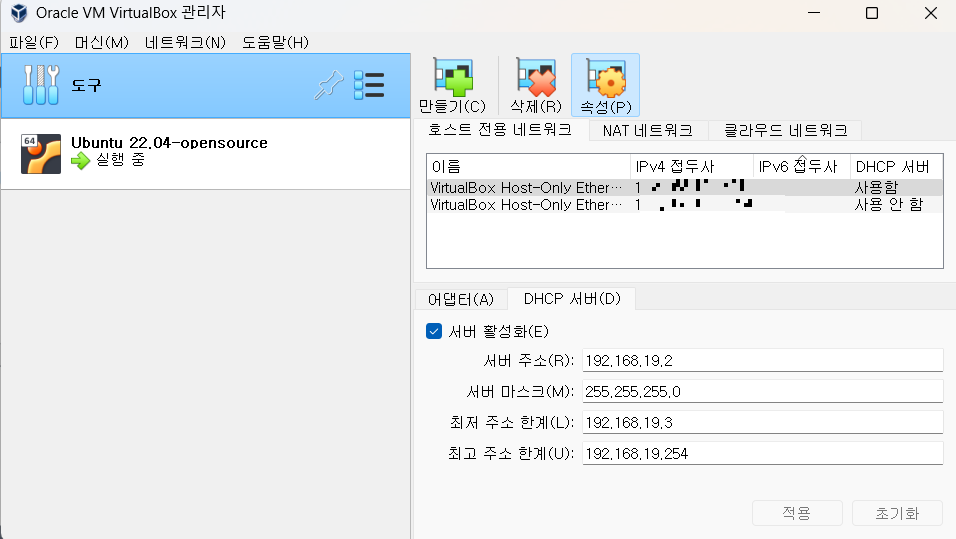The height and width of the screenshot is (539, 956).
Task: Open the 네트워크(N) menu
Action: click(185, 42)
